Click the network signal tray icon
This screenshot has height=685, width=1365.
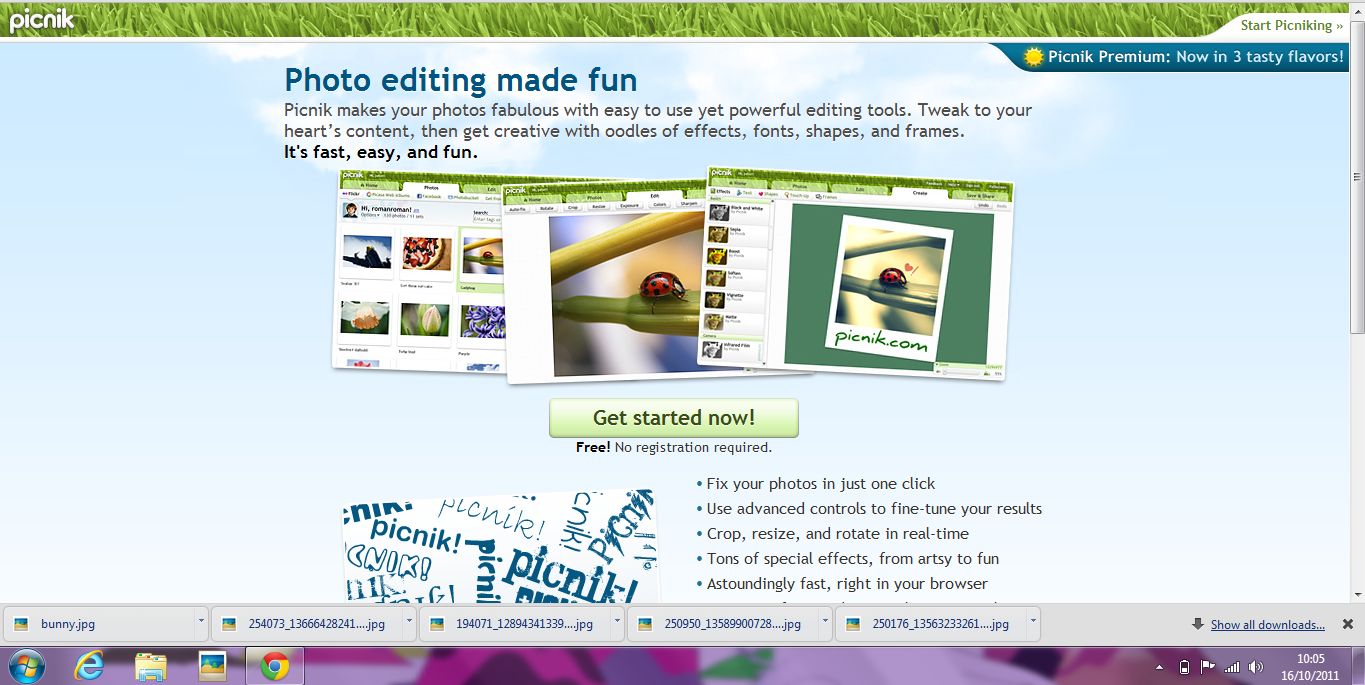point(1232,667)
